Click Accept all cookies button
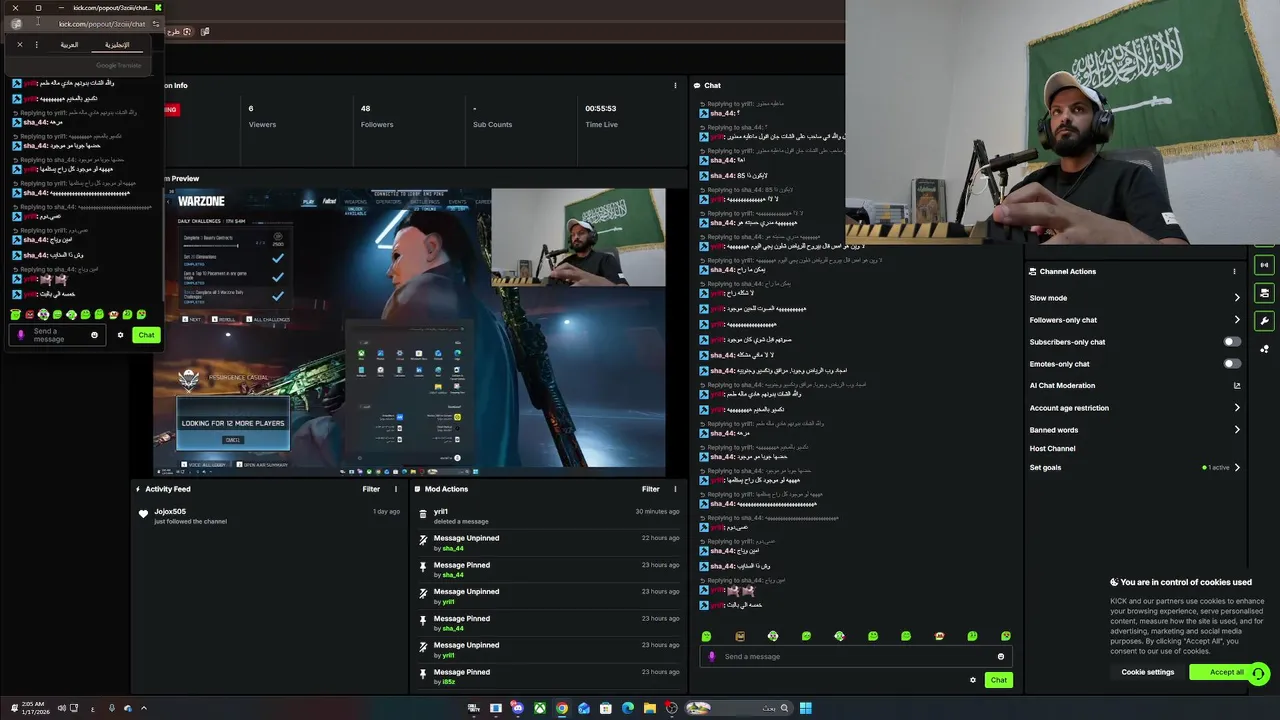Screen dimensions: 1280x720 coord(1227,672)
